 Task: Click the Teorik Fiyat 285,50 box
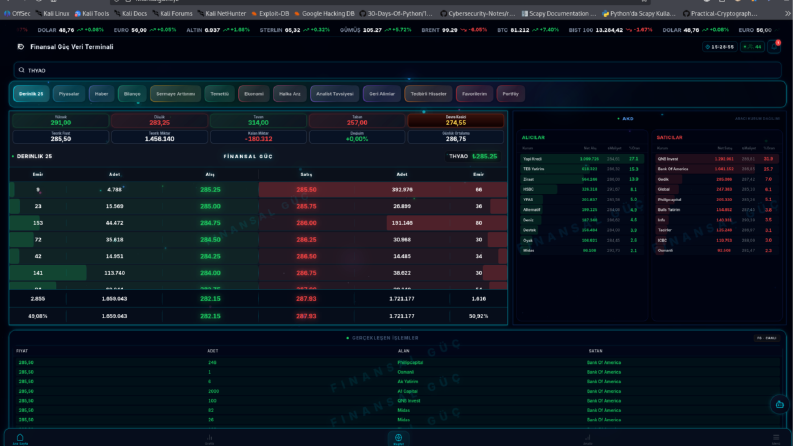point(61,137)
